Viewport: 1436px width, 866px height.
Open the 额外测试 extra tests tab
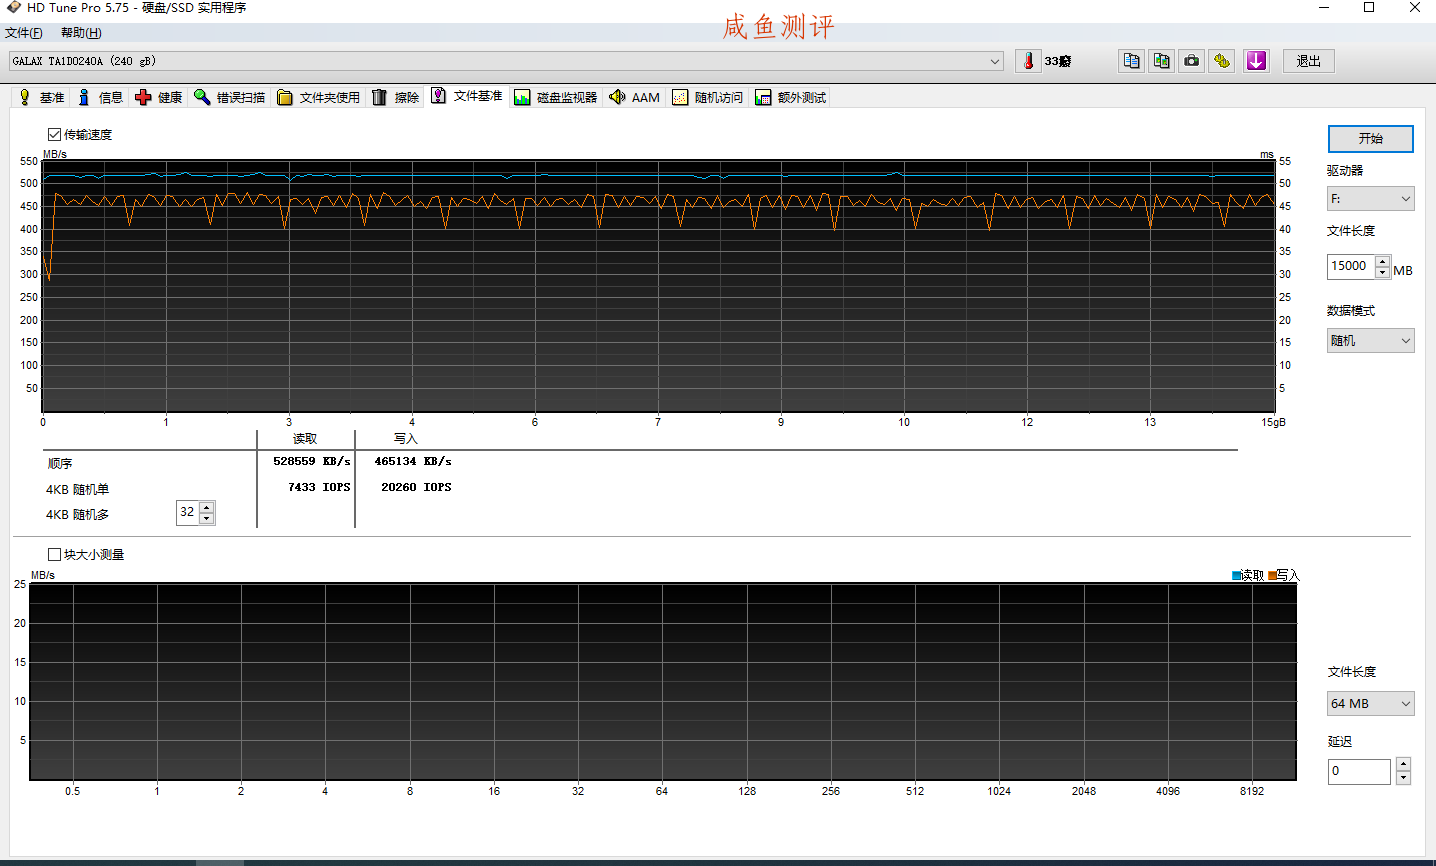791,97
